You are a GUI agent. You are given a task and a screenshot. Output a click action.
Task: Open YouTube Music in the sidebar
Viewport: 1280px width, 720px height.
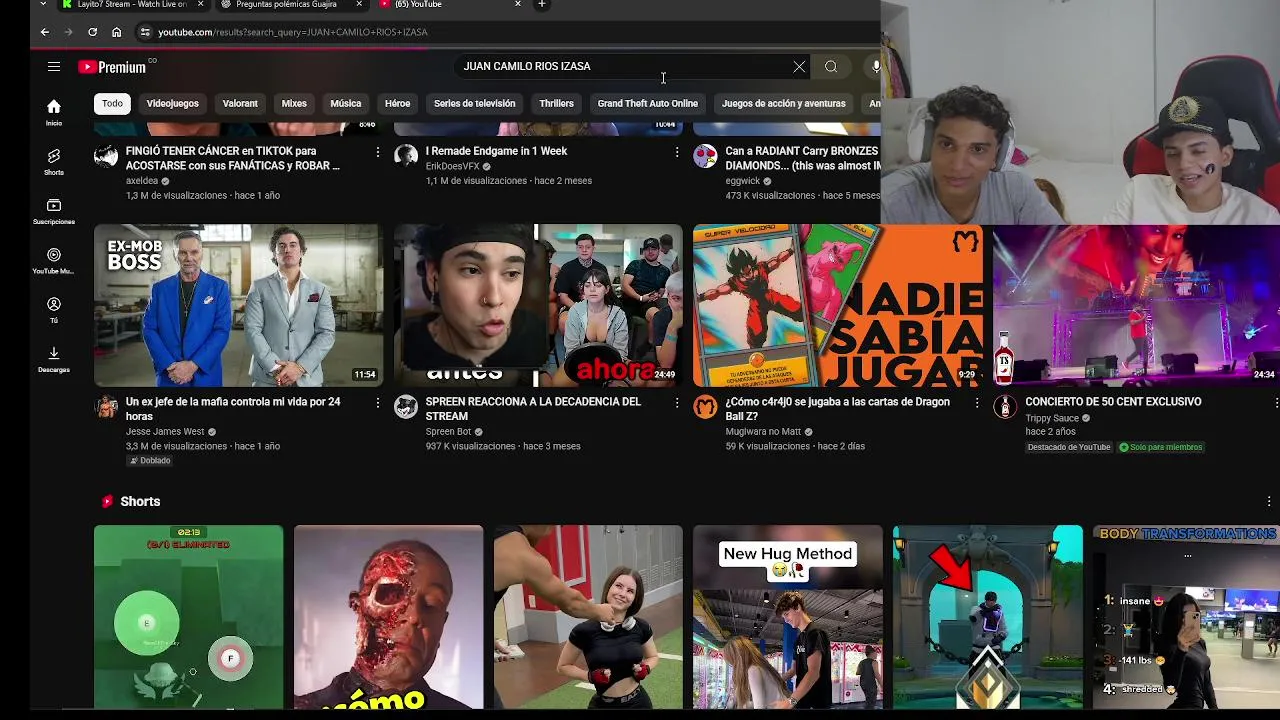(54, 261)
